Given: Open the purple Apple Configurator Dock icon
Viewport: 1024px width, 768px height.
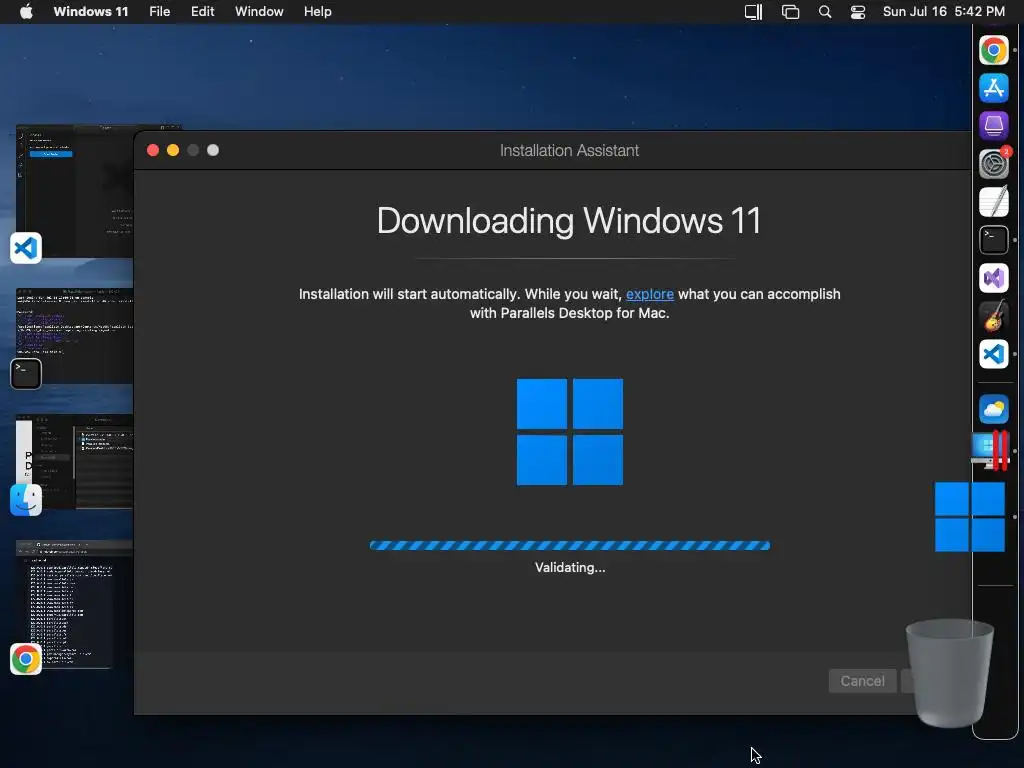Looking at the screenshot, I should click(x=993, y=125).
